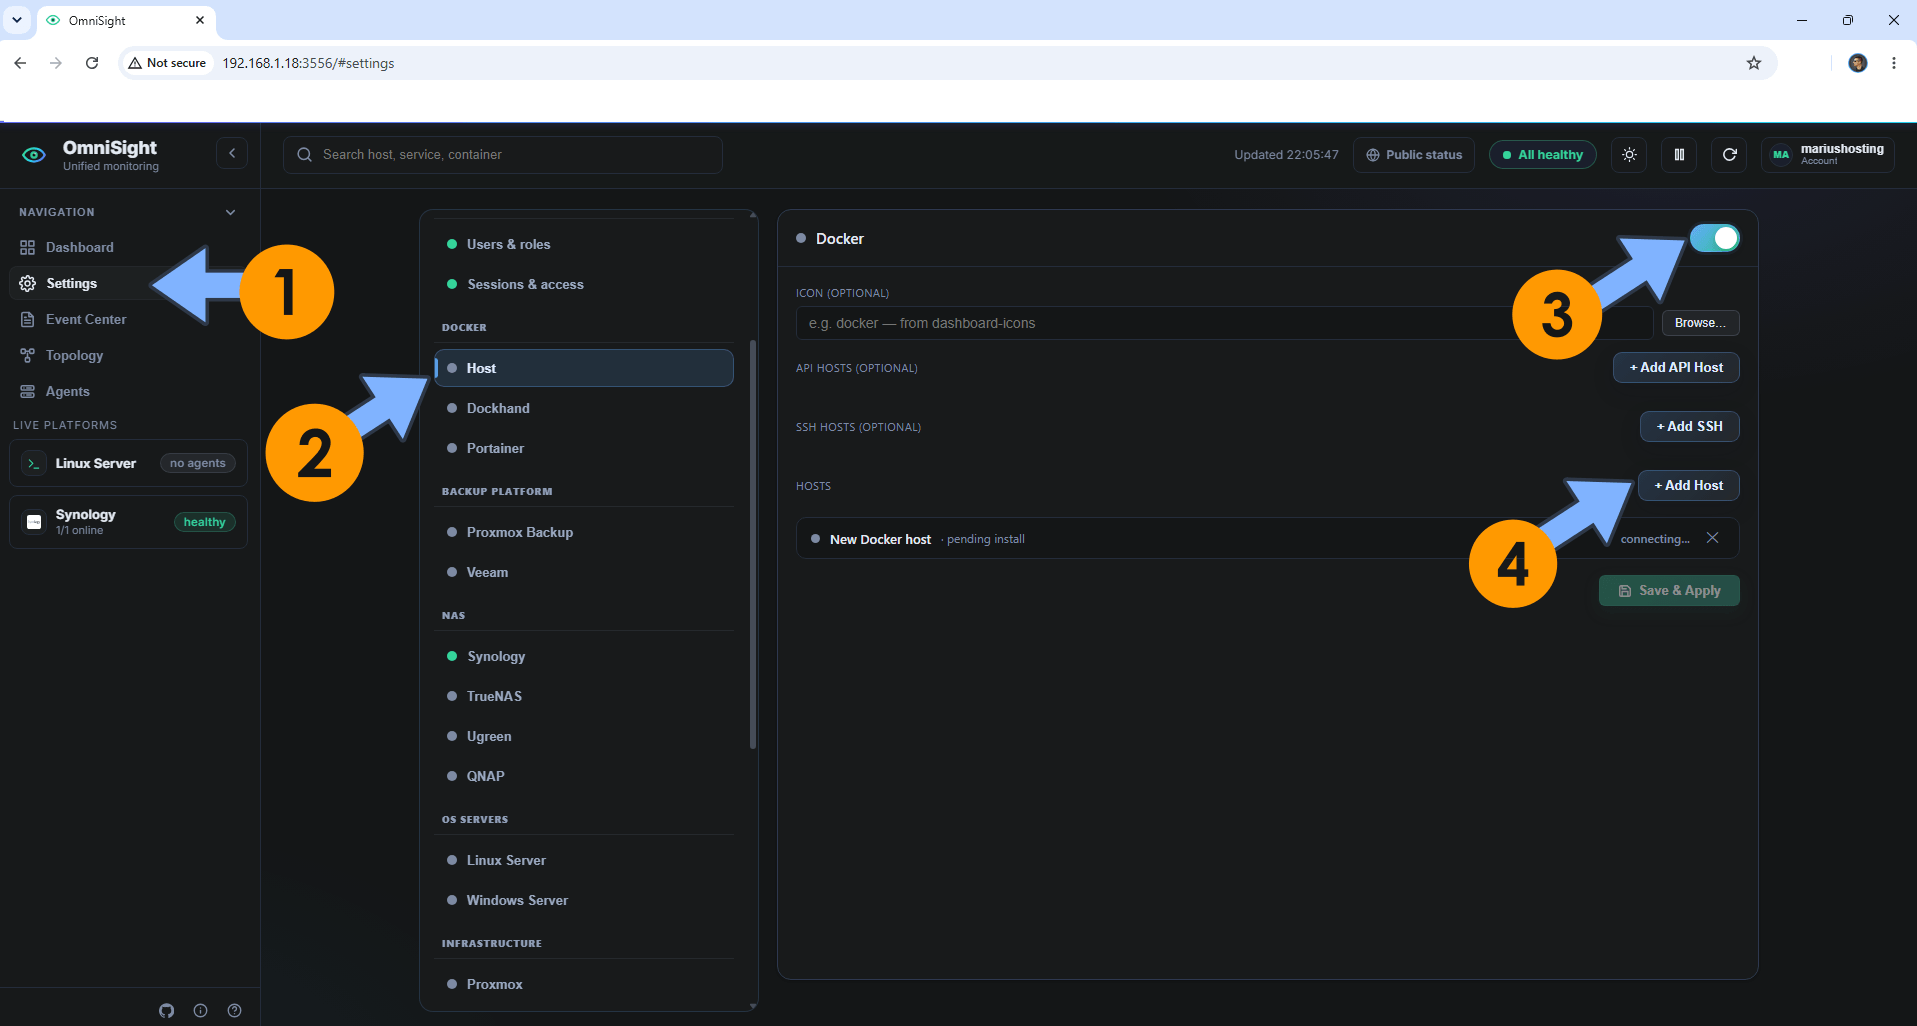
Task: Click + Add Host button
Action: (x=1688, y=485)
